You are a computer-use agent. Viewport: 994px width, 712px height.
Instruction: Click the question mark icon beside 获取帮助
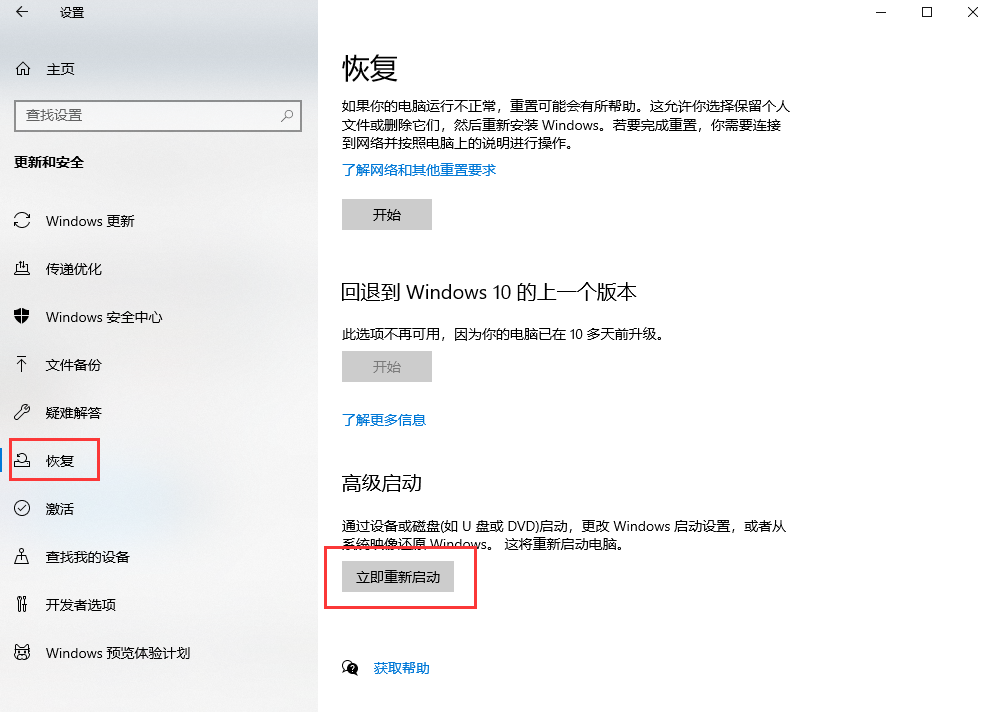coord(351,667)
